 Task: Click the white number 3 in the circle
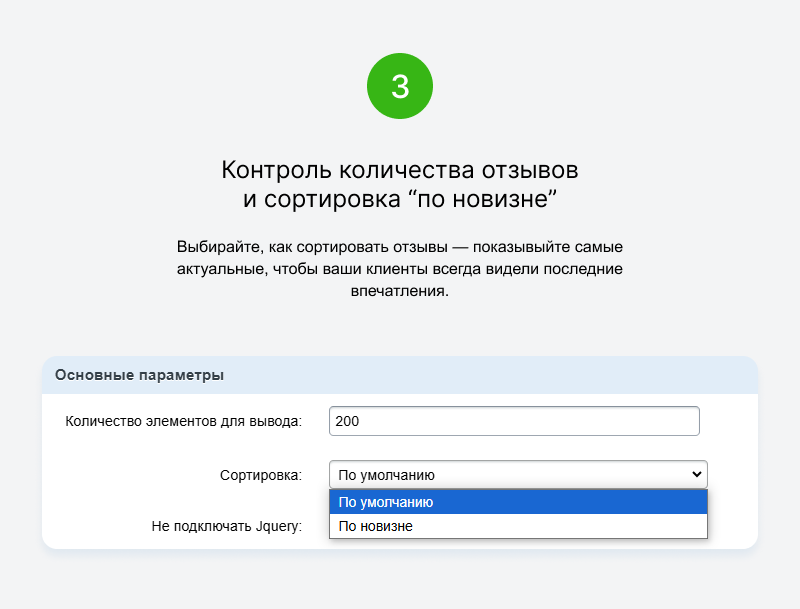[x=400, y=86]
